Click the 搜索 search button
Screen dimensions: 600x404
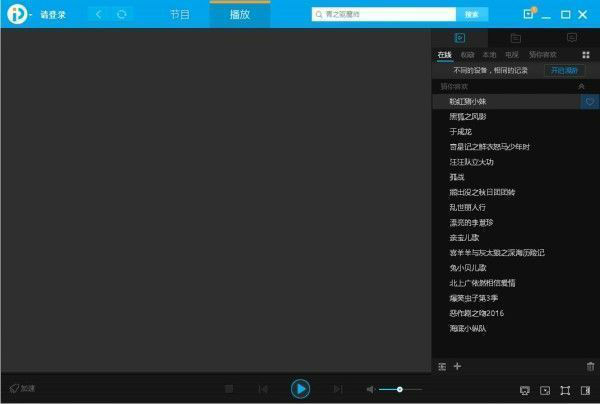pyautogui.click(x=471, y=15)
